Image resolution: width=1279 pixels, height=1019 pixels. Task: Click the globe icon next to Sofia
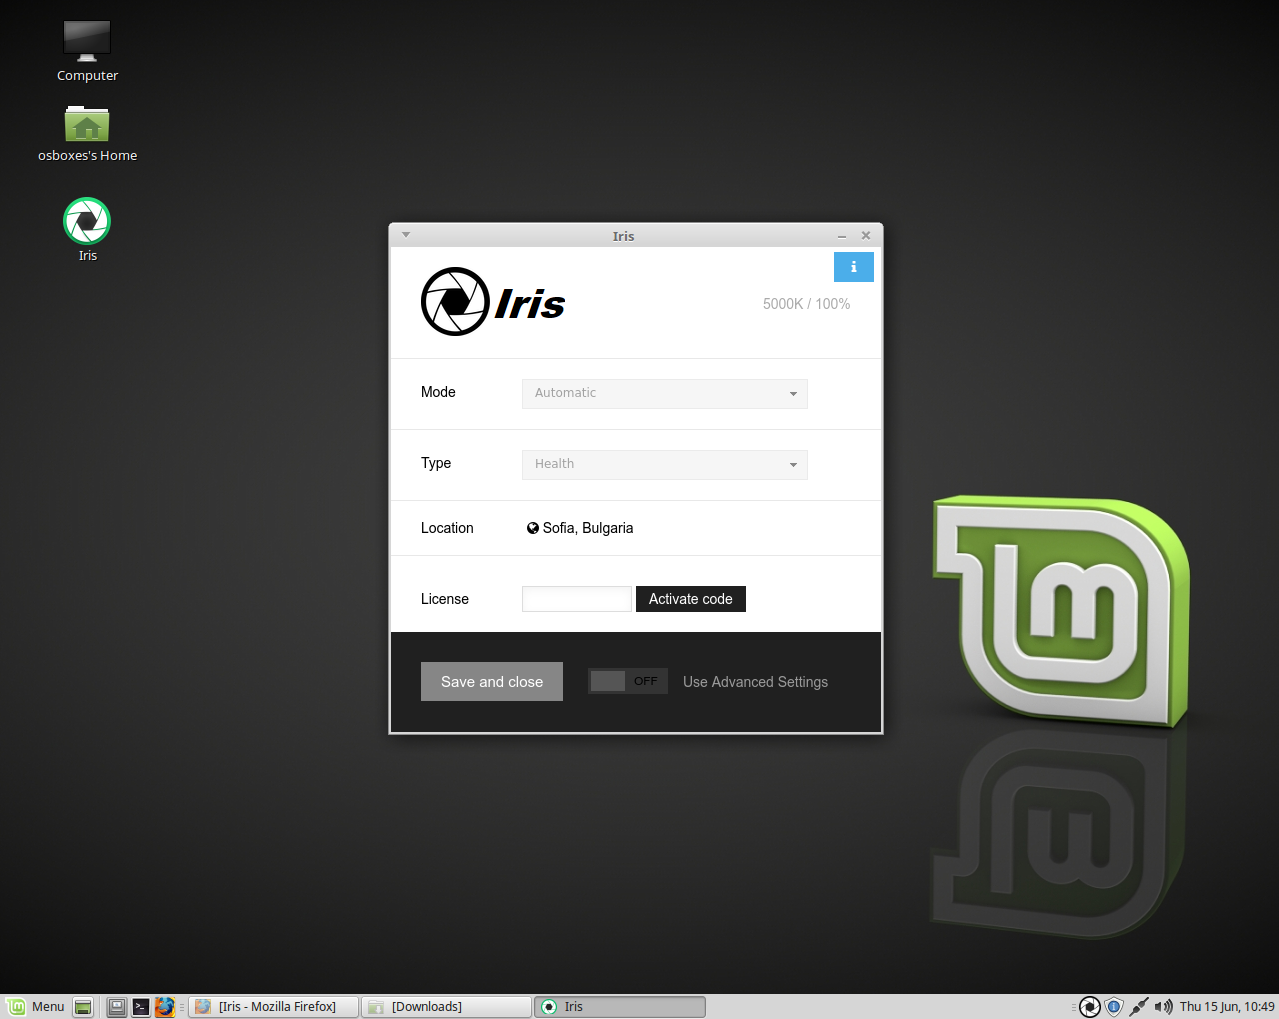point(533,528)
